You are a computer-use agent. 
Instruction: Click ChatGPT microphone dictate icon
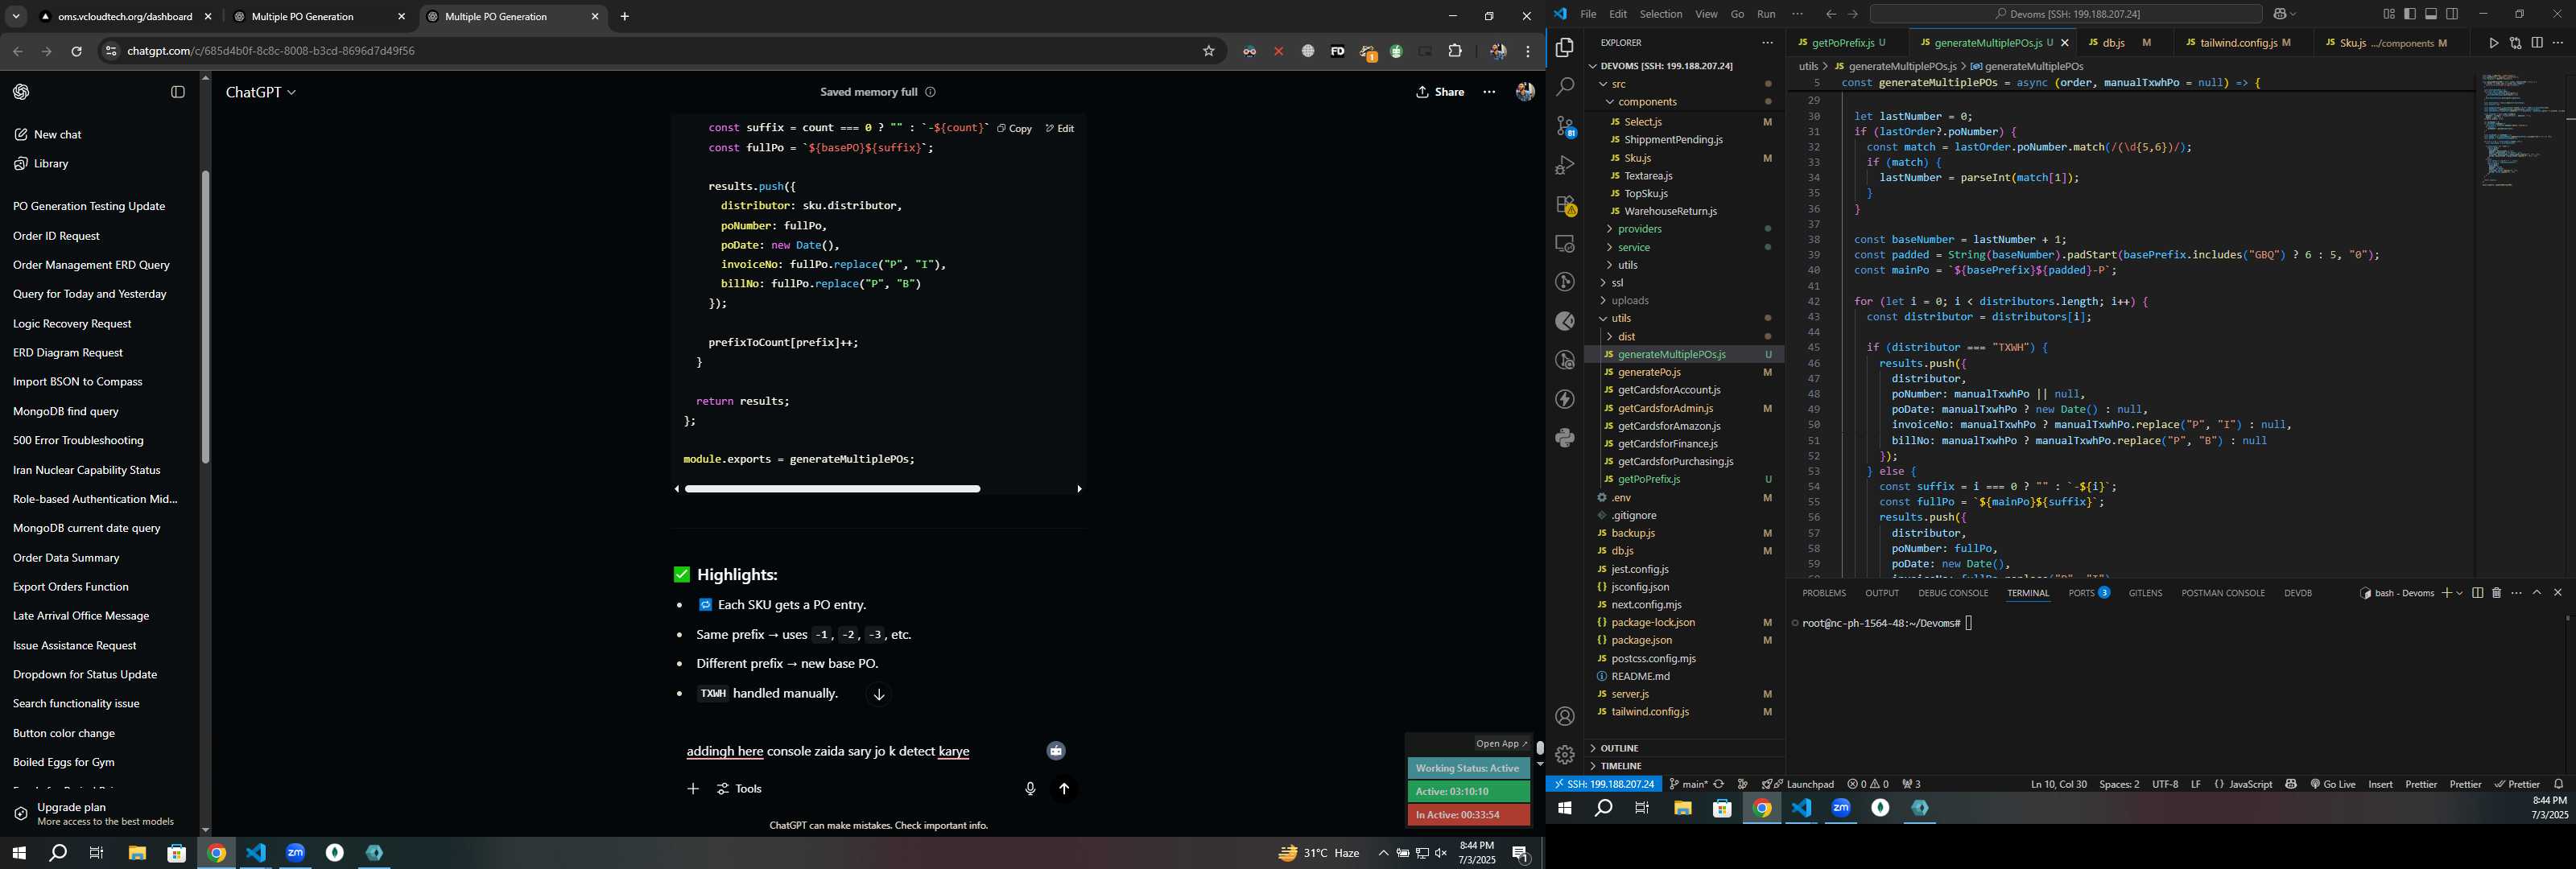[x=1030, y=789]
